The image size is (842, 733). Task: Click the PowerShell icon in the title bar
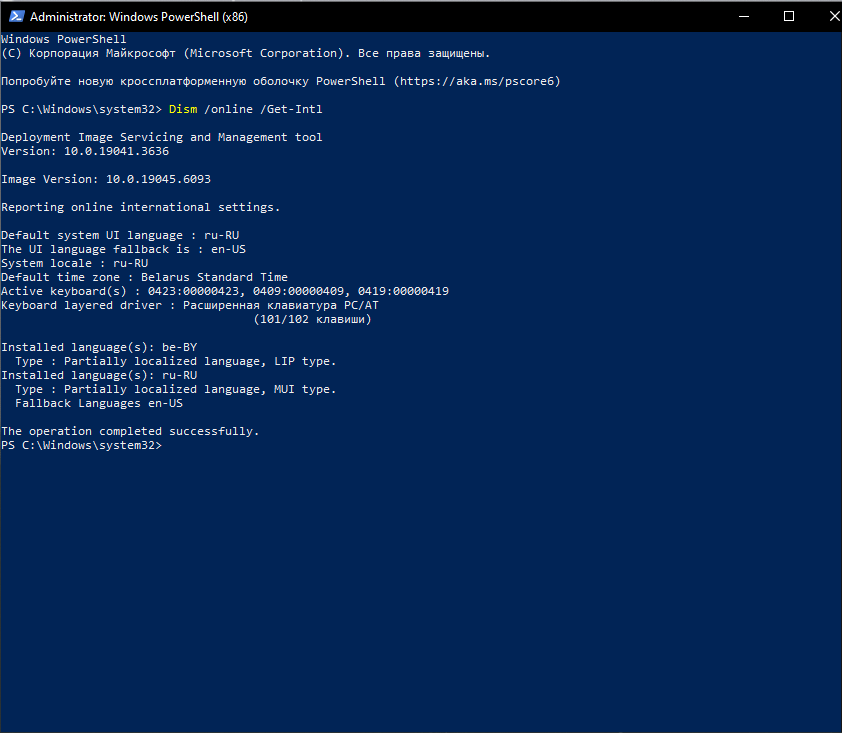pyautogui.click(x=17, y=16)
